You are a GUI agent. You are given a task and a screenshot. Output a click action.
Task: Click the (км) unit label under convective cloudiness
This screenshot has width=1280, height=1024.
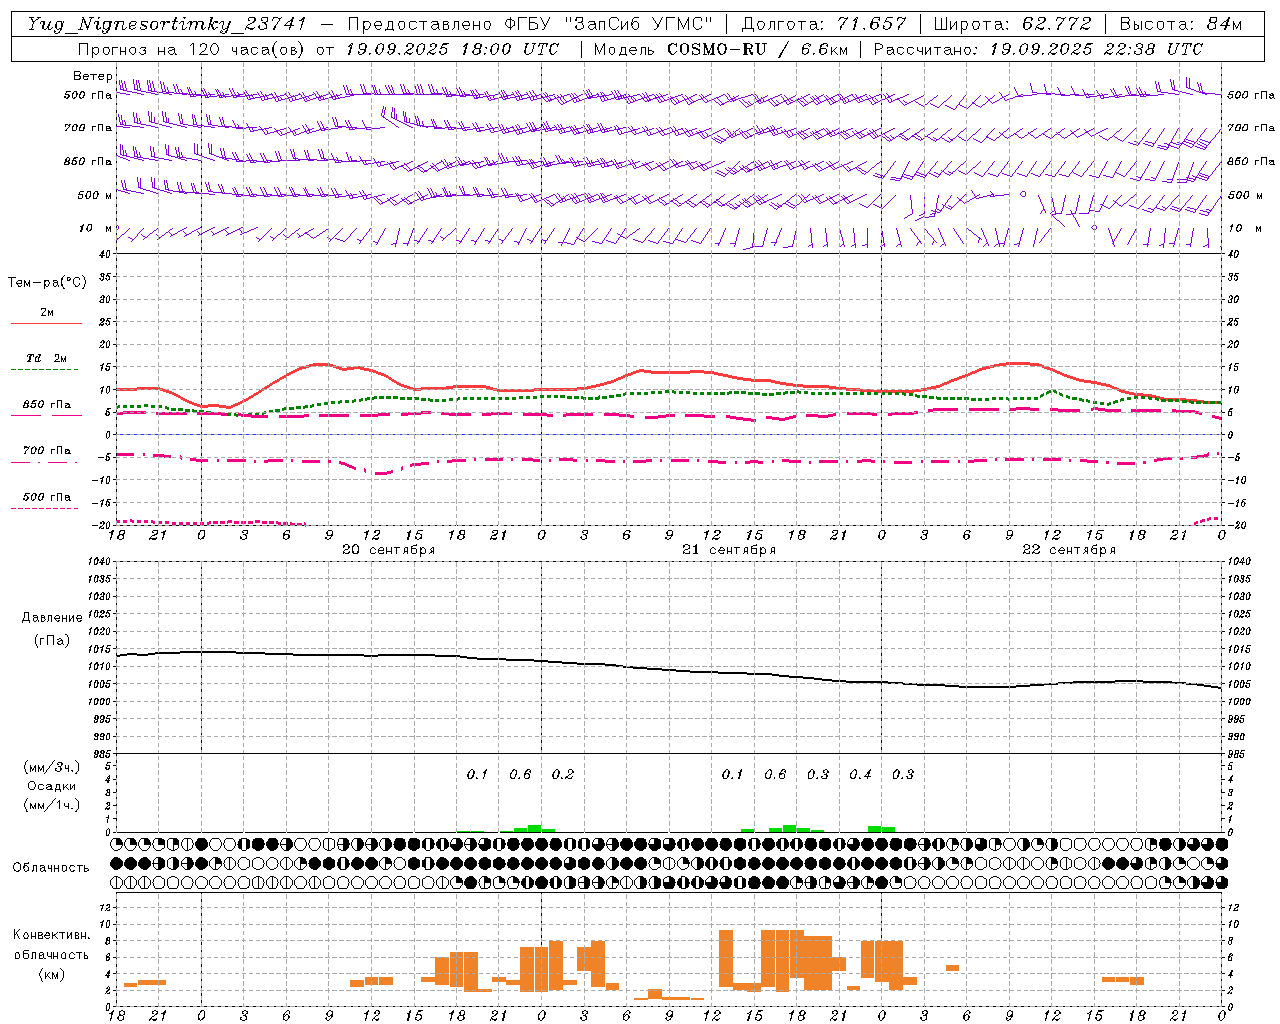coord(52,974)
